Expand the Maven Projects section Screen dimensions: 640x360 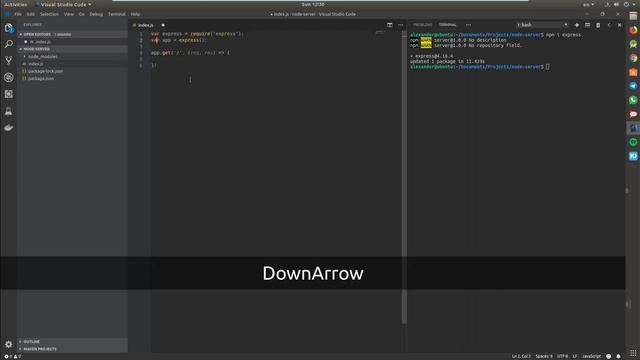(x=72, y=349)
